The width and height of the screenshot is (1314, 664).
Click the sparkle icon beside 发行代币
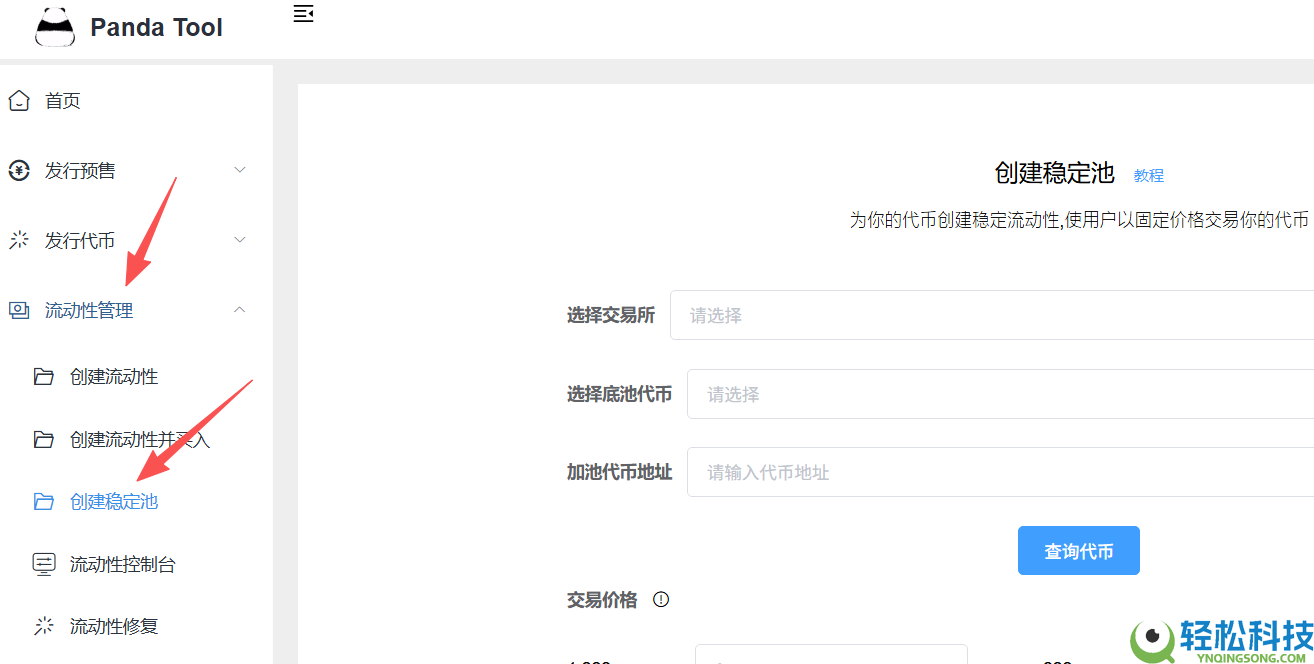coord(19,241)
